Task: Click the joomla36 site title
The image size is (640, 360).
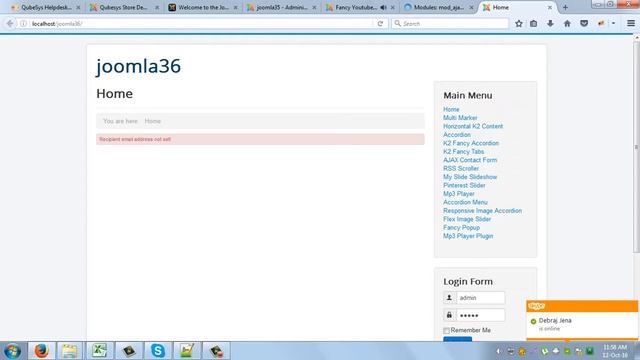Action: tap(138, 66)
